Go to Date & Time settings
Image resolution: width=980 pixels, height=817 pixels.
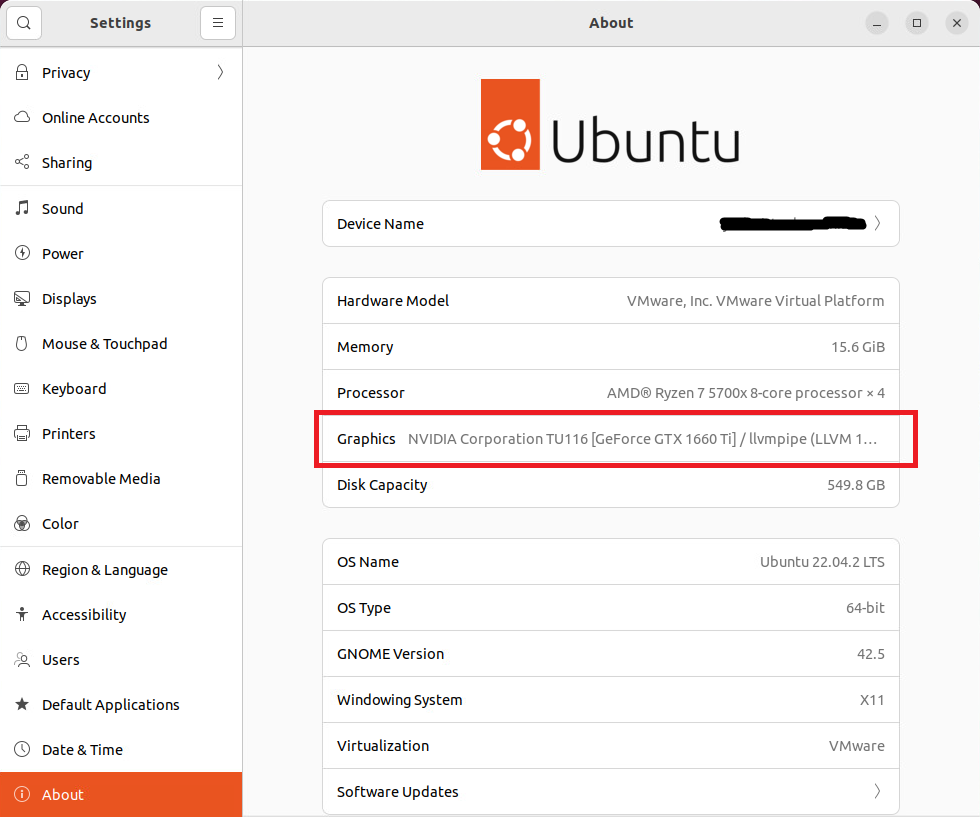[121, 749]
